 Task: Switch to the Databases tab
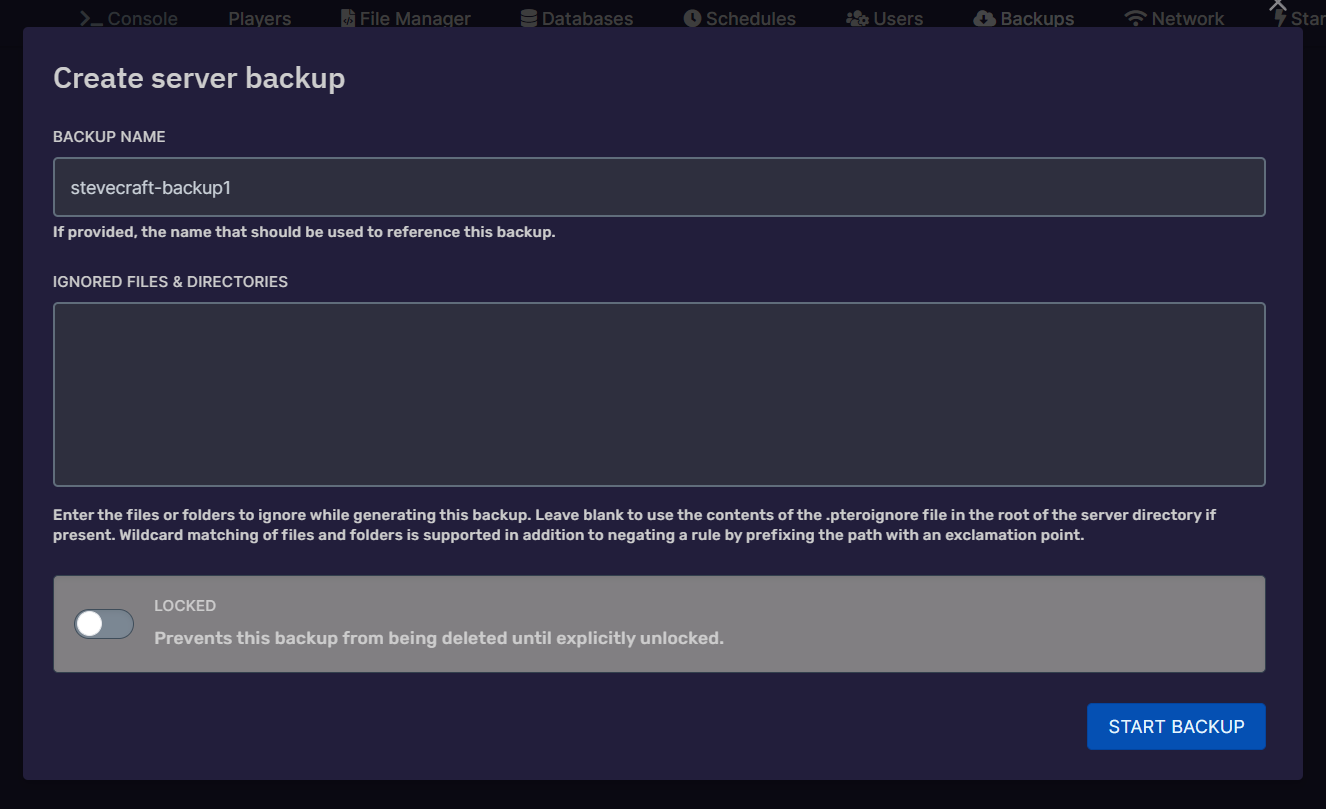(x=576, y=17)
